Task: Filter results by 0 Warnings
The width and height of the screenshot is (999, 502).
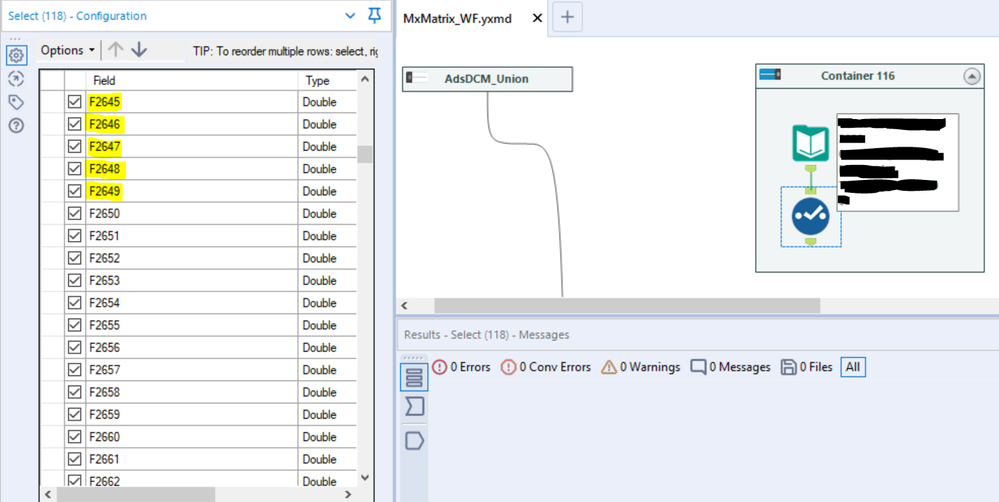Action: point(640,367)
